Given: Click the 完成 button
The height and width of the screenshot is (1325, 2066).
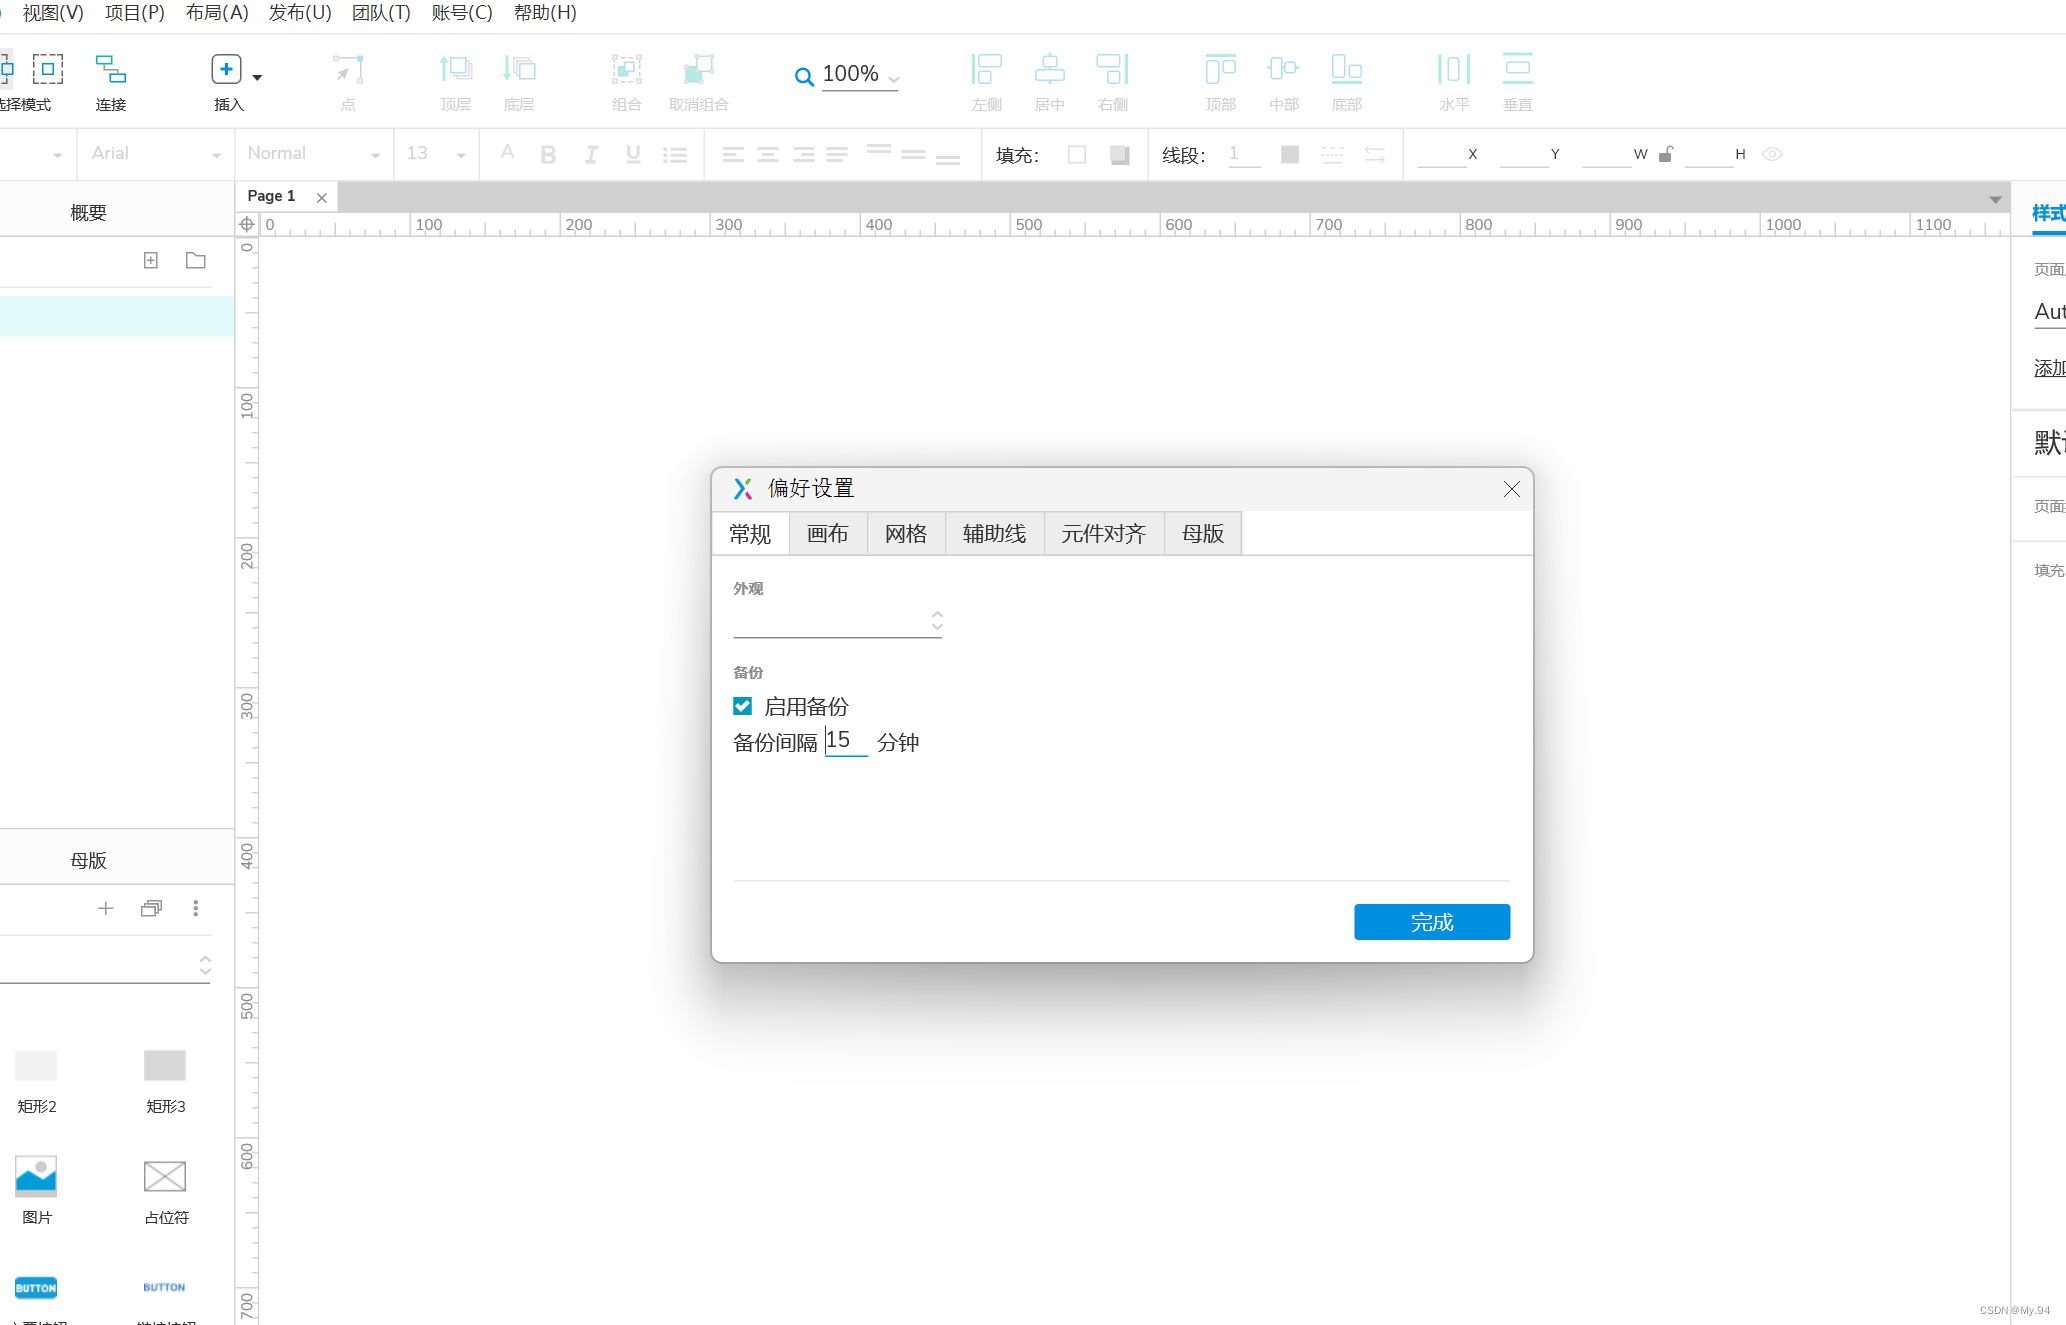Looking at the screenshot, I should pyautogui.click(x=1431, y=922).
